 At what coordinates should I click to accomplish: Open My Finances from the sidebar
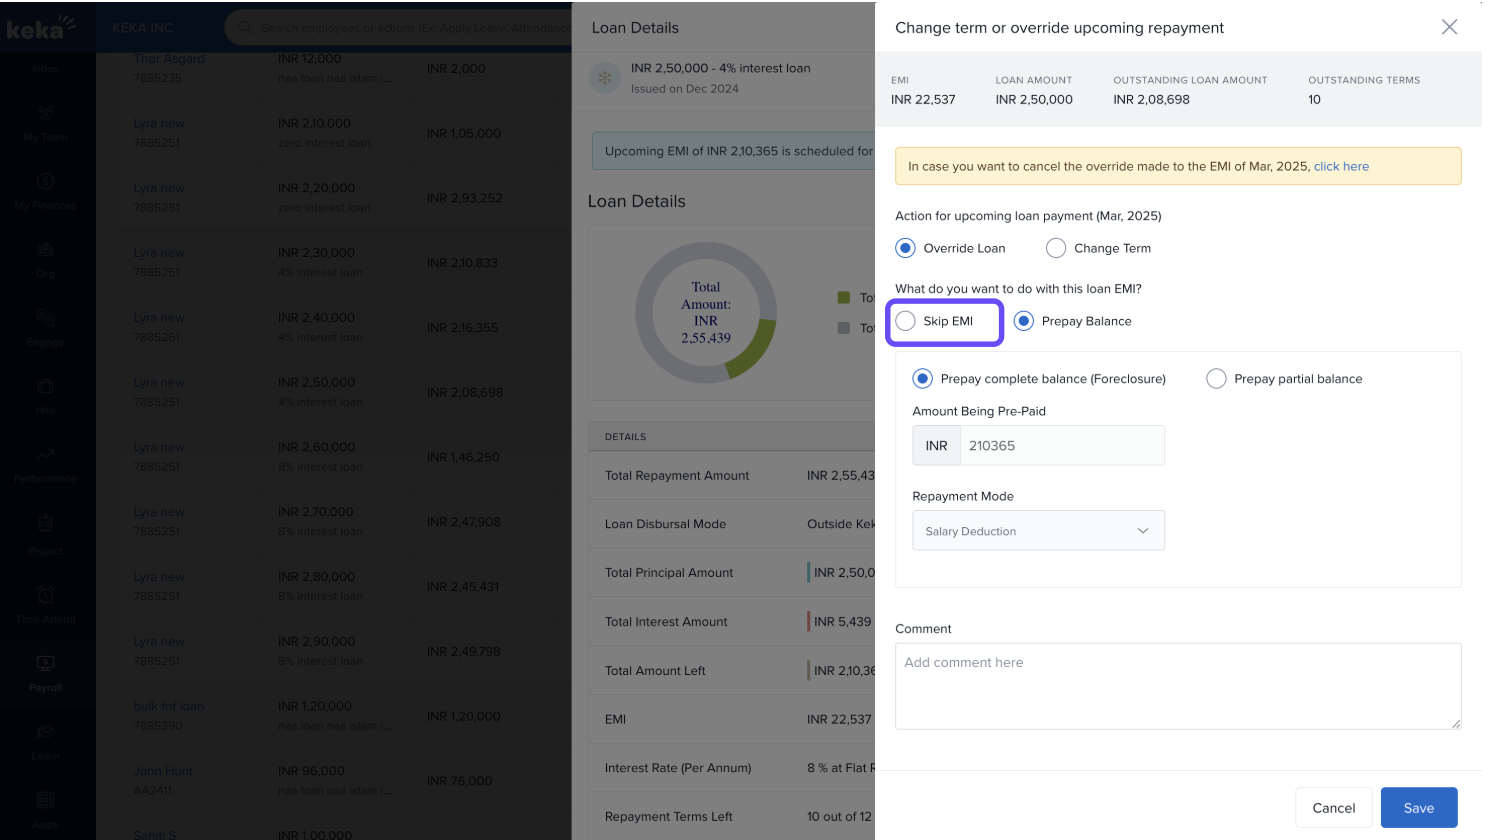(x=45, y=191)
